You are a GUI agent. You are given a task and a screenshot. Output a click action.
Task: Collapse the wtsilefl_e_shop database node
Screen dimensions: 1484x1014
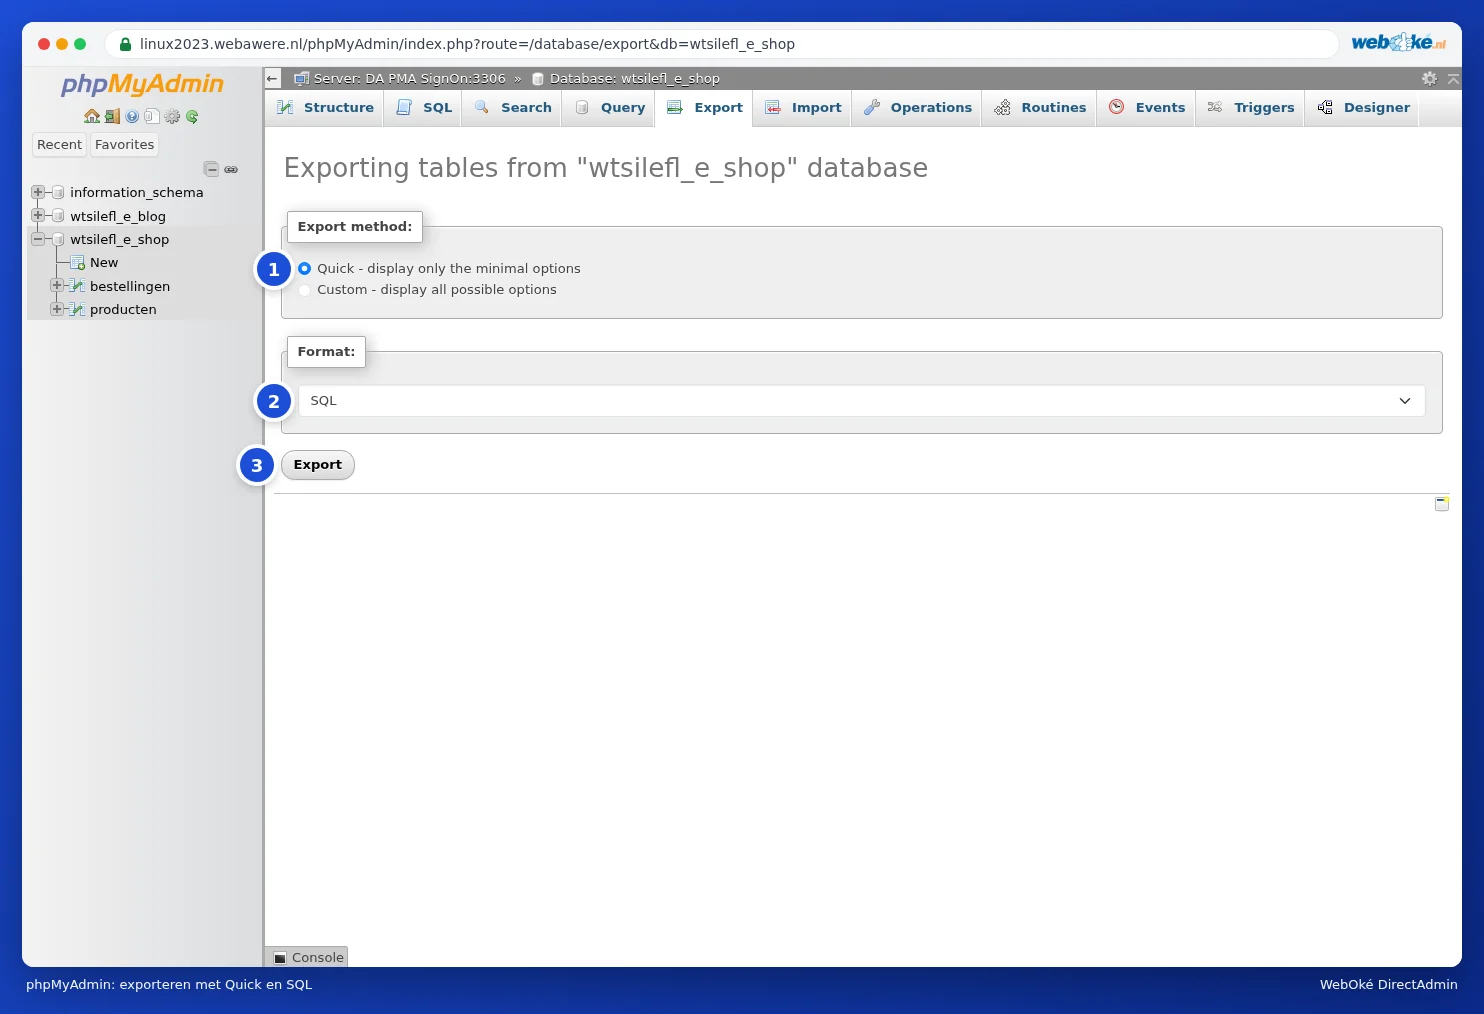pos(38,239)
